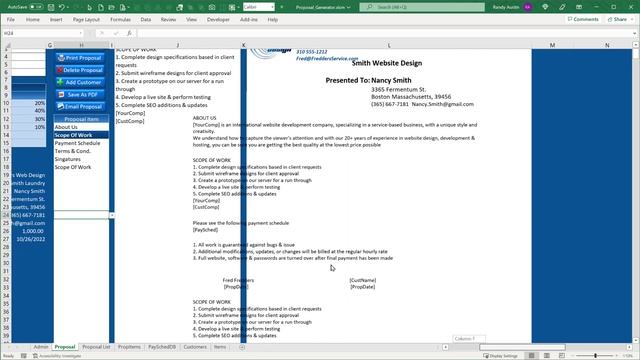Click in the formula bar field

384,33
